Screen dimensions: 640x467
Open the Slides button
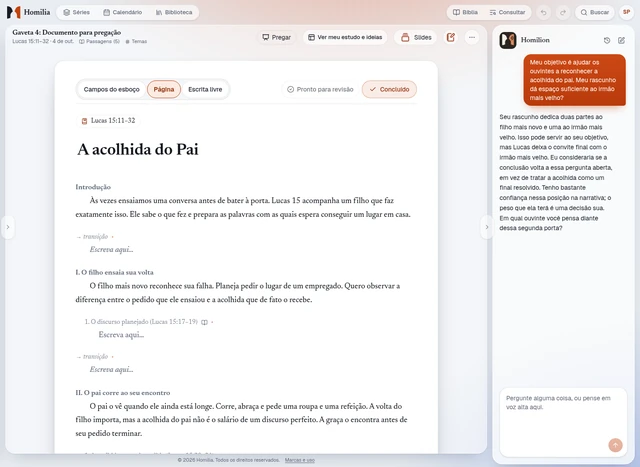[x=416, y=37]
